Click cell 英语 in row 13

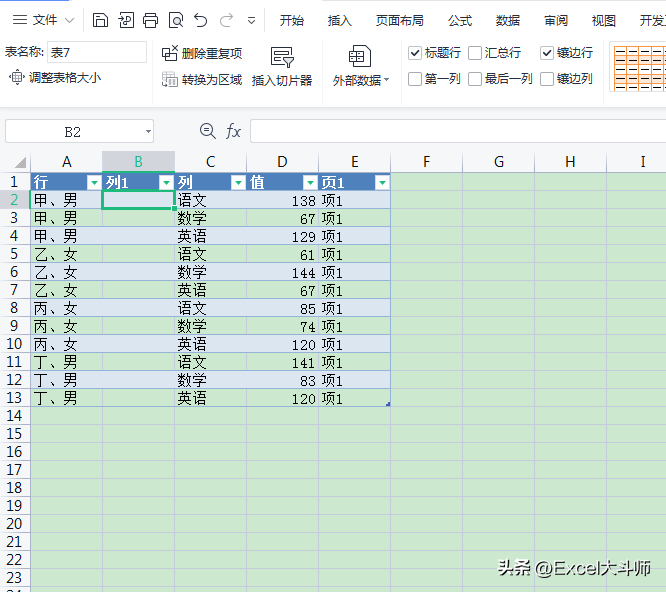(x=211, y=398)
